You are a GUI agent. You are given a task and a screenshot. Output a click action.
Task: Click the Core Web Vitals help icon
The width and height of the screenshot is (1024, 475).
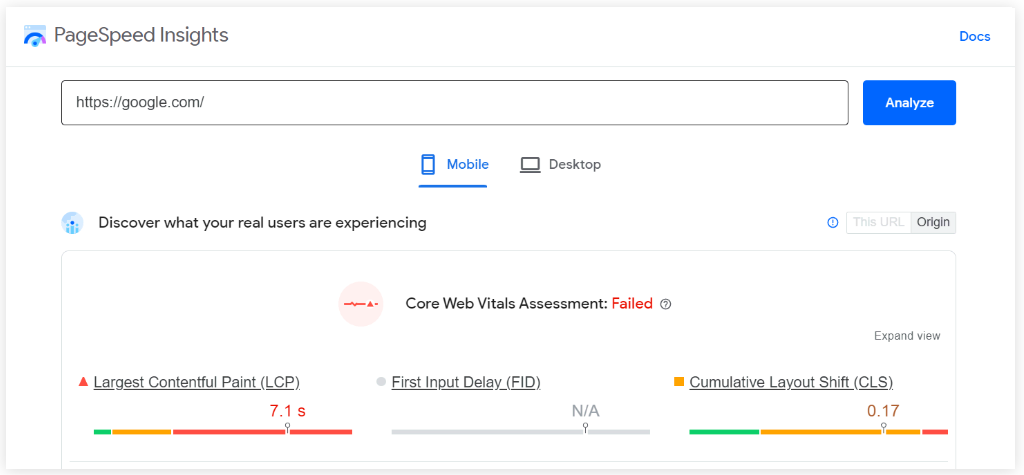tap(665, 304)
